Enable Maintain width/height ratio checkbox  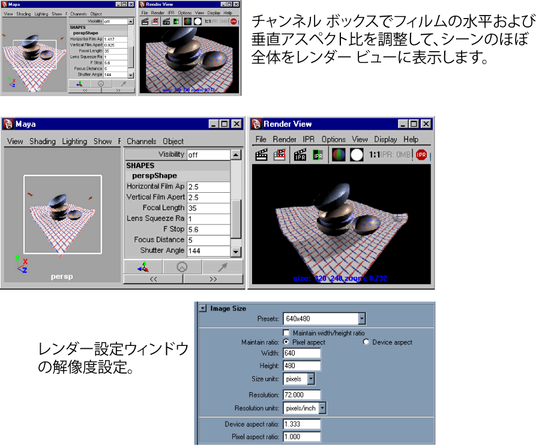click(x=286, y=333)
